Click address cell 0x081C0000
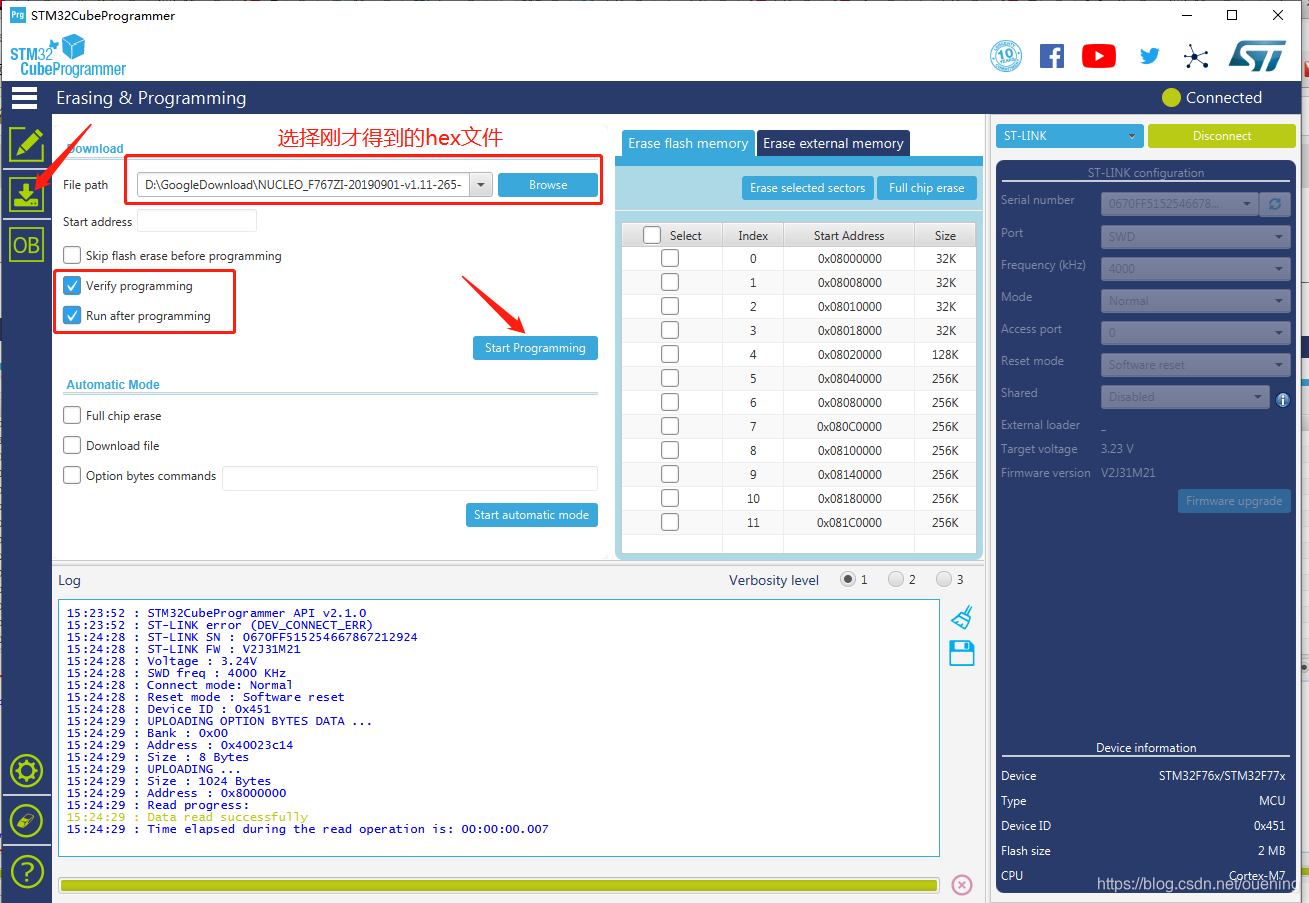The image size is (1309, 903). coord(849,522)
